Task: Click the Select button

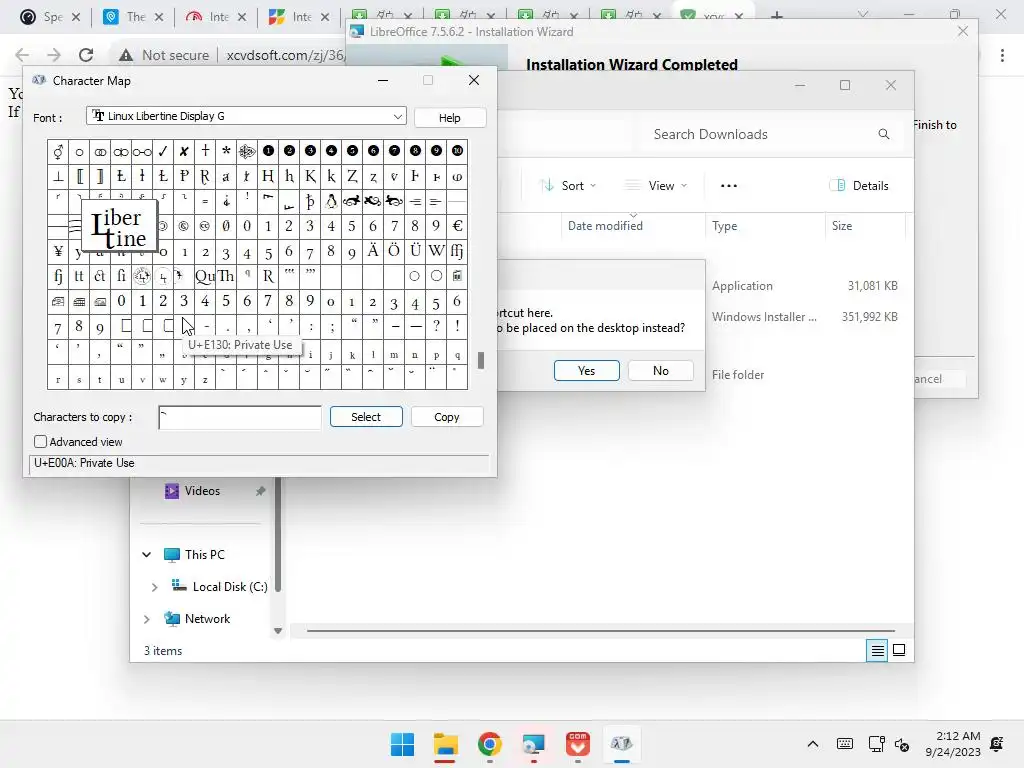Action: (x=366, y=417)
